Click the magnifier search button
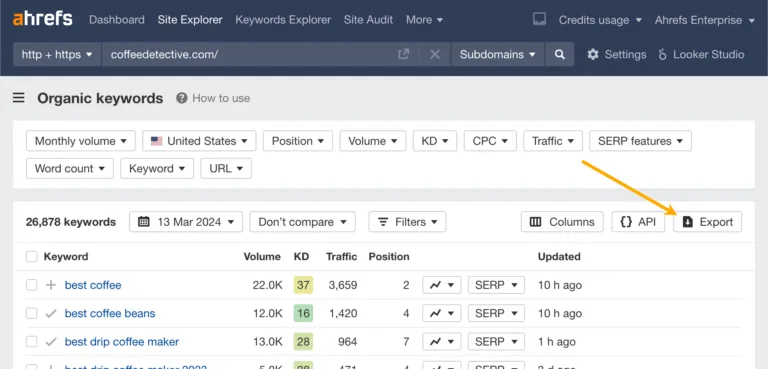 [559, 54]
